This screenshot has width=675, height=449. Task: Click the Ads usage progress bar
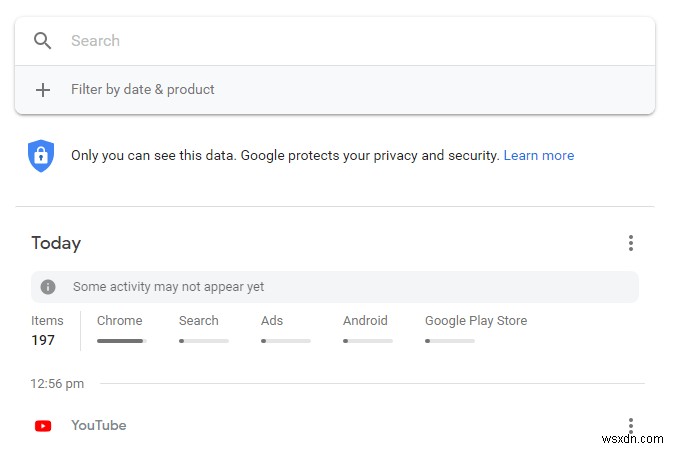(286, 341)
